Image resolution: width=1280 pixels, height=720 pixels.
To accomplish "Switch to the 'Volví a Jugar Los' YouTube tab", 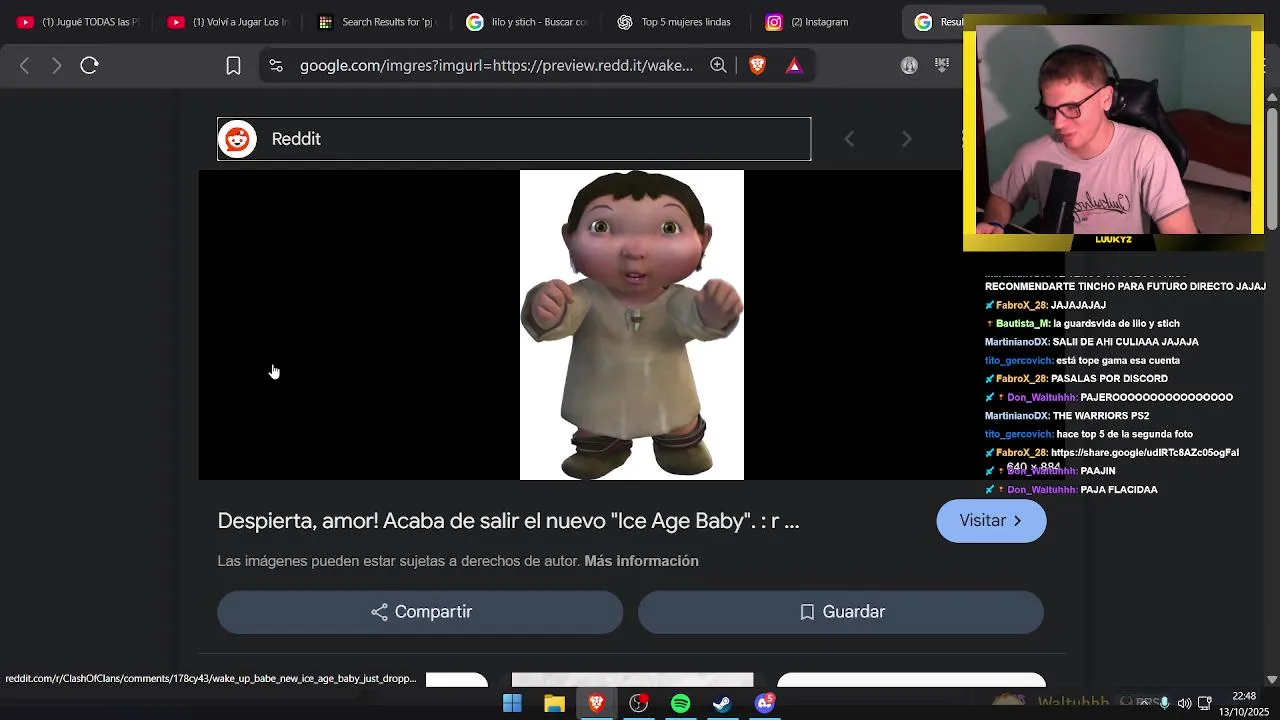I will tap(228, 22).
